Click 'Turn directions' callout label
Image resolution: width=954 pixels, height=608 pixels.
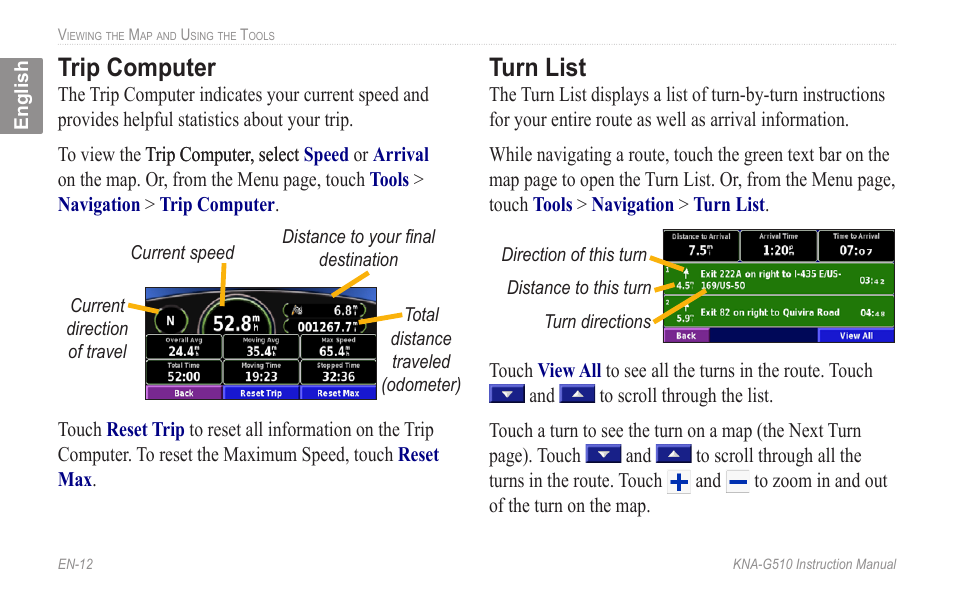[x=598, y=321]
